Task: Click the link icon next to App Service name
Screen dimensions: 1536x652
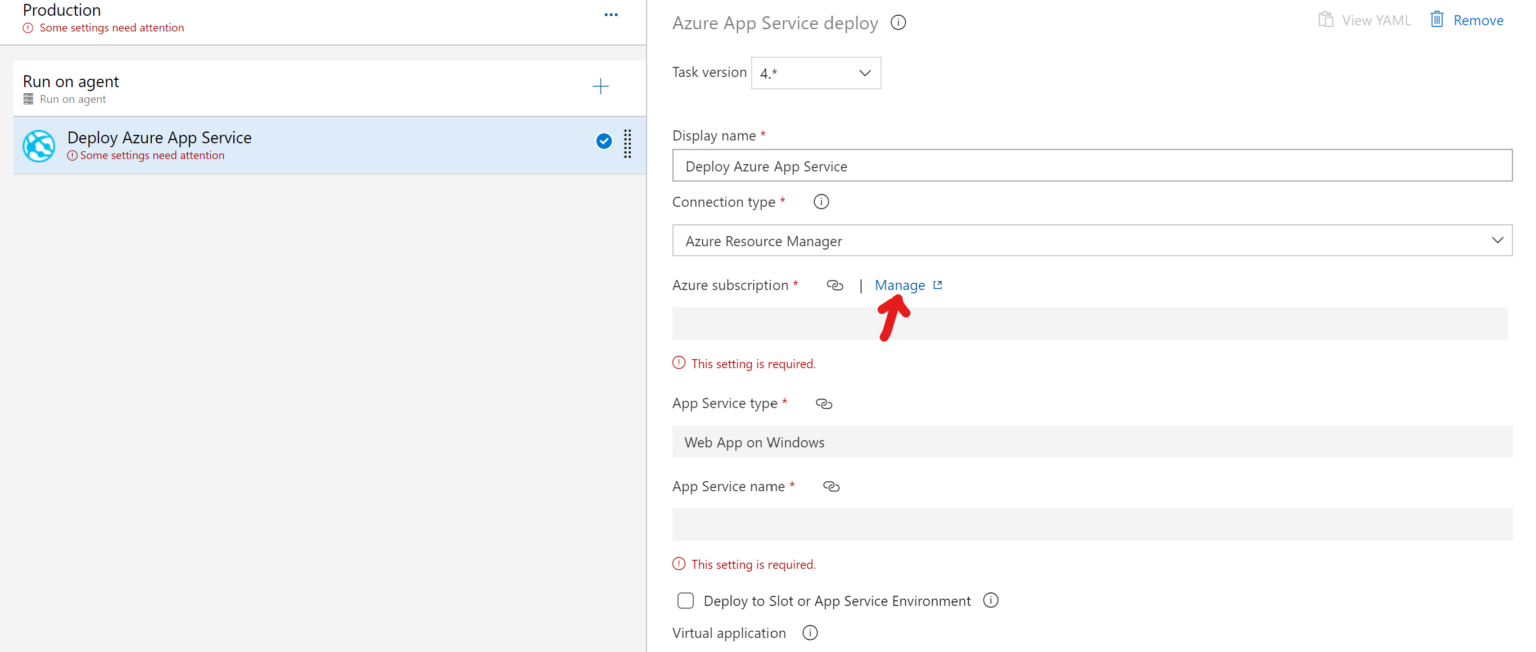Action: point(831,487)
